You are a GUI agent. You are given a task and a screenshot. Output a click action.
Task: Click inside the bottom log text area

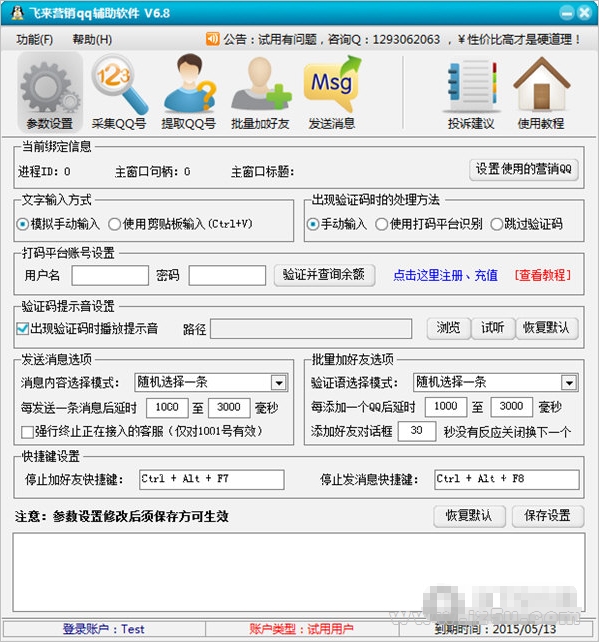click(298, 572)
